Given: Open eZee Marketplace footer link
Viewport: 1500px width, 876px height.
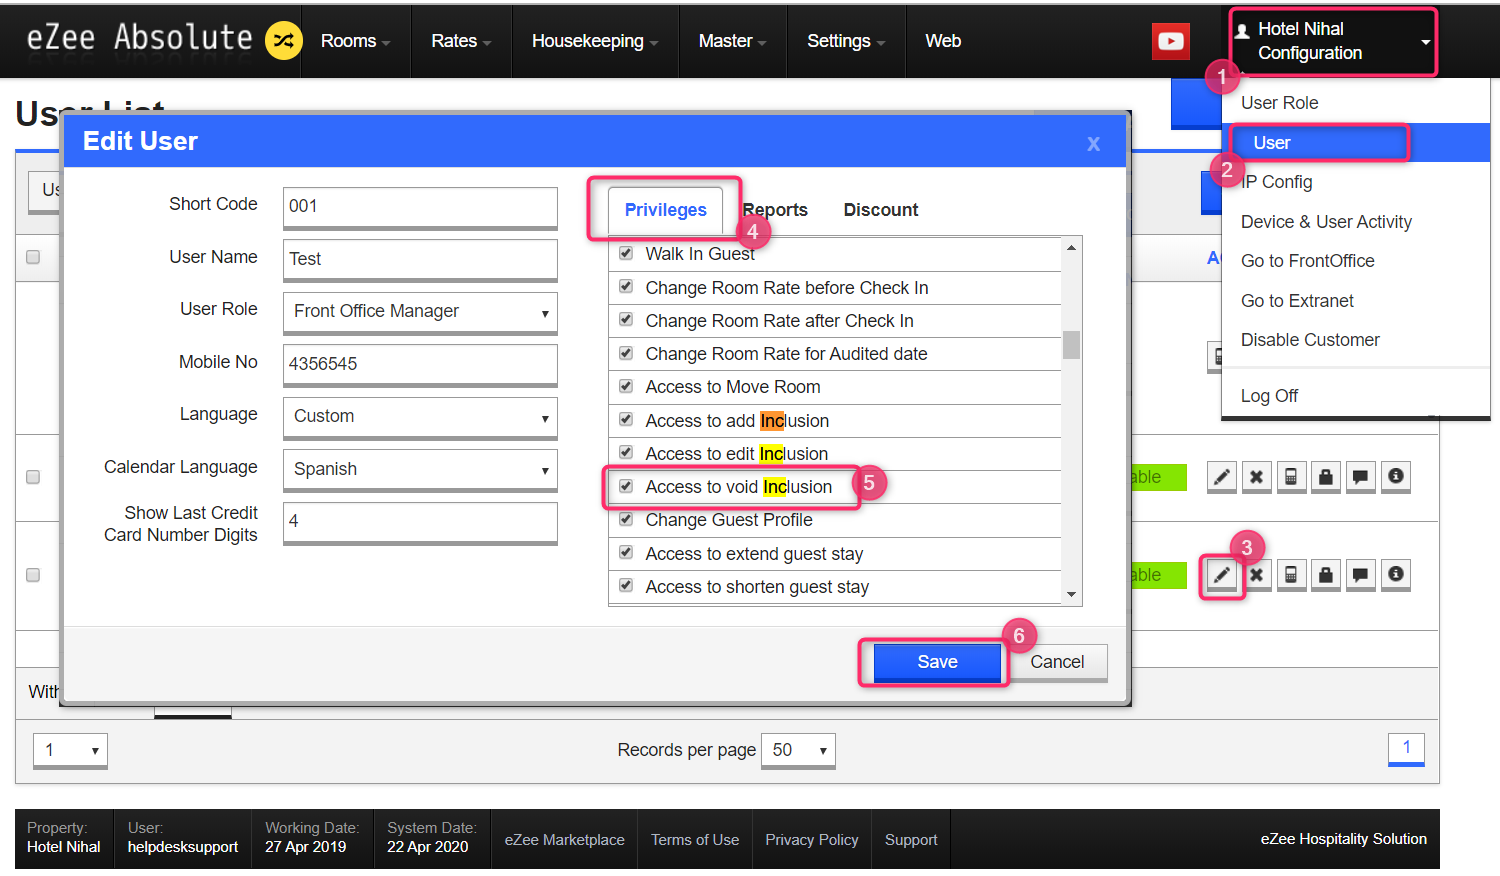Looking at the screenshot, I should click(564, 840).
